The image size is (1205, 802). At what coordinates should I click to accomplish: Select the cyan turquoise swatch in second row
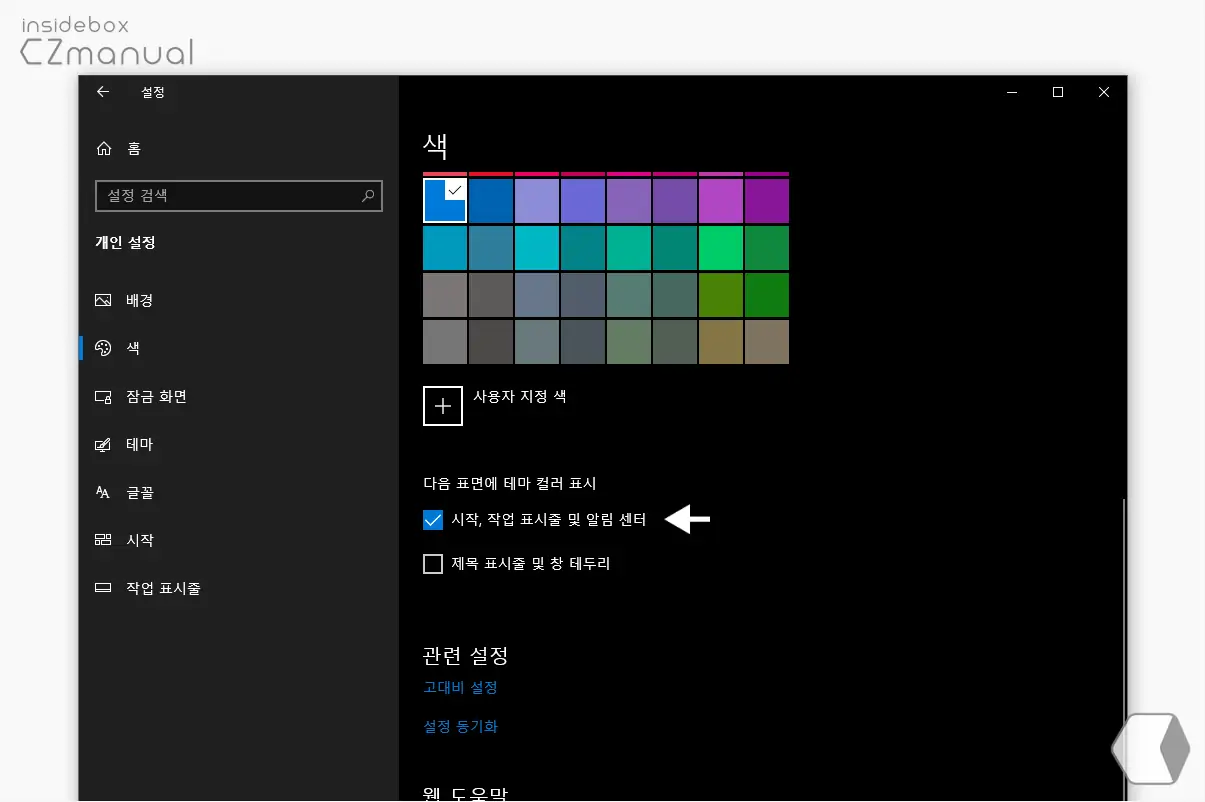pyautogui.click(x=537, y=248)
